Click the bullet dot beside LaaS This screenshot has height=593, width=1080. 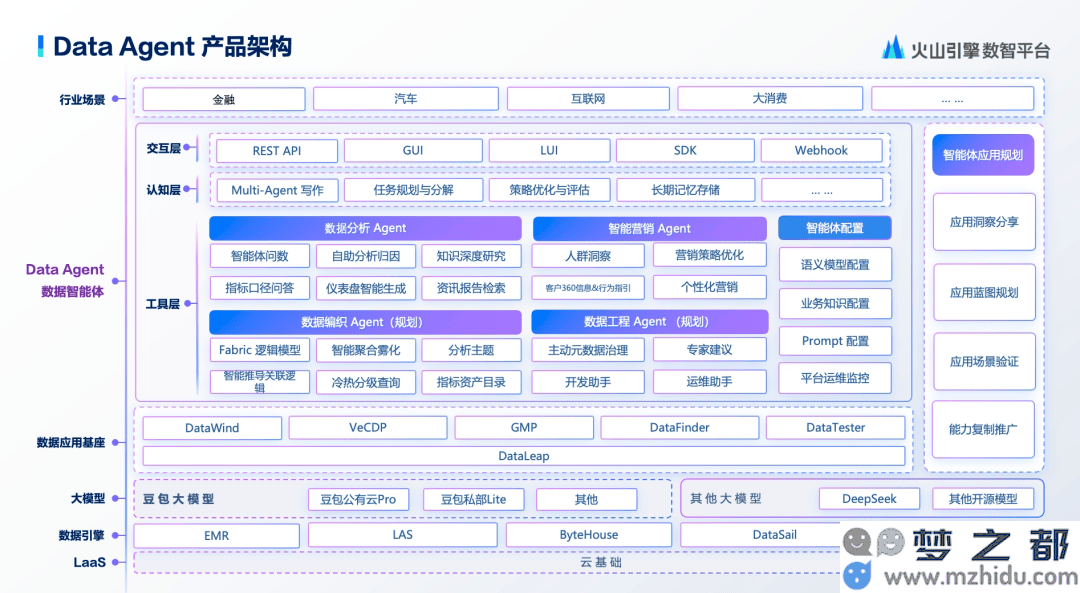coord(116,563)
